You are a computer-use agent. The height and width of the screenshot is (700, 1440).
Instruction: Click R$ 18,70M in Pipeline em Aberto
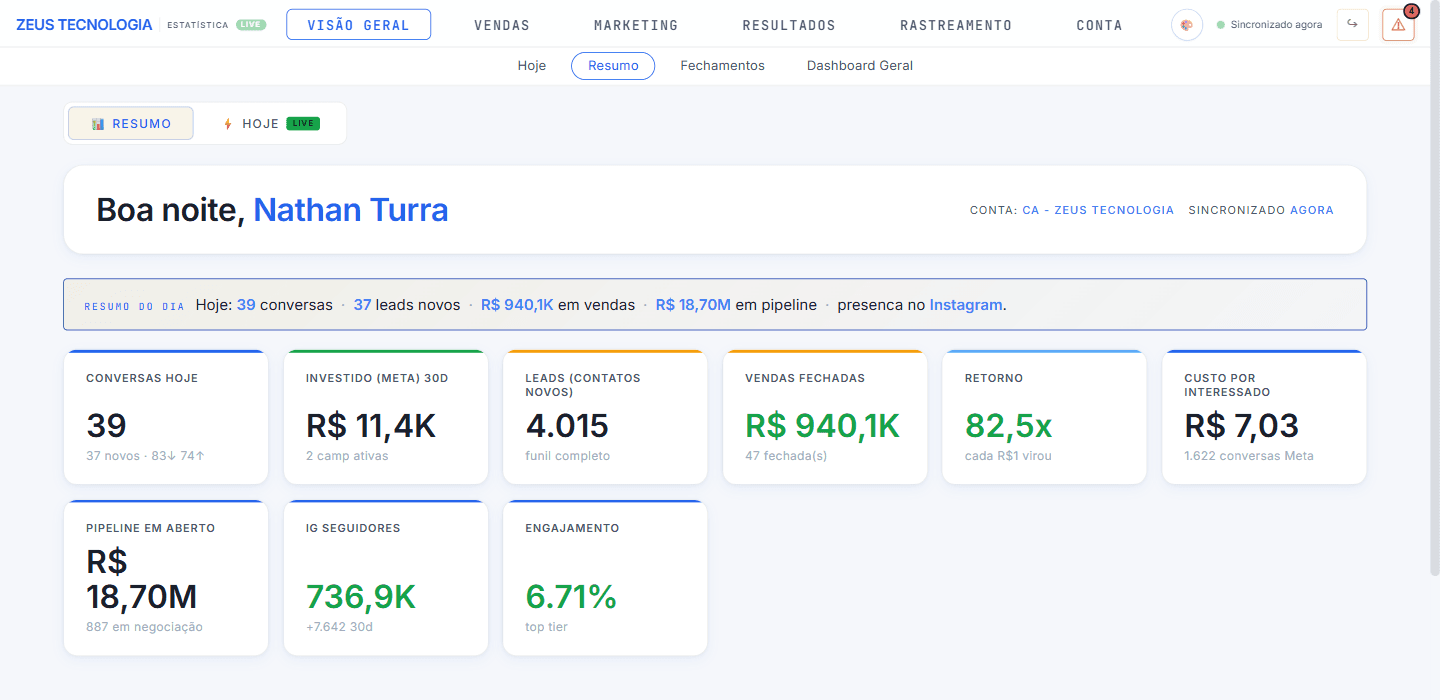pos(142,579)
